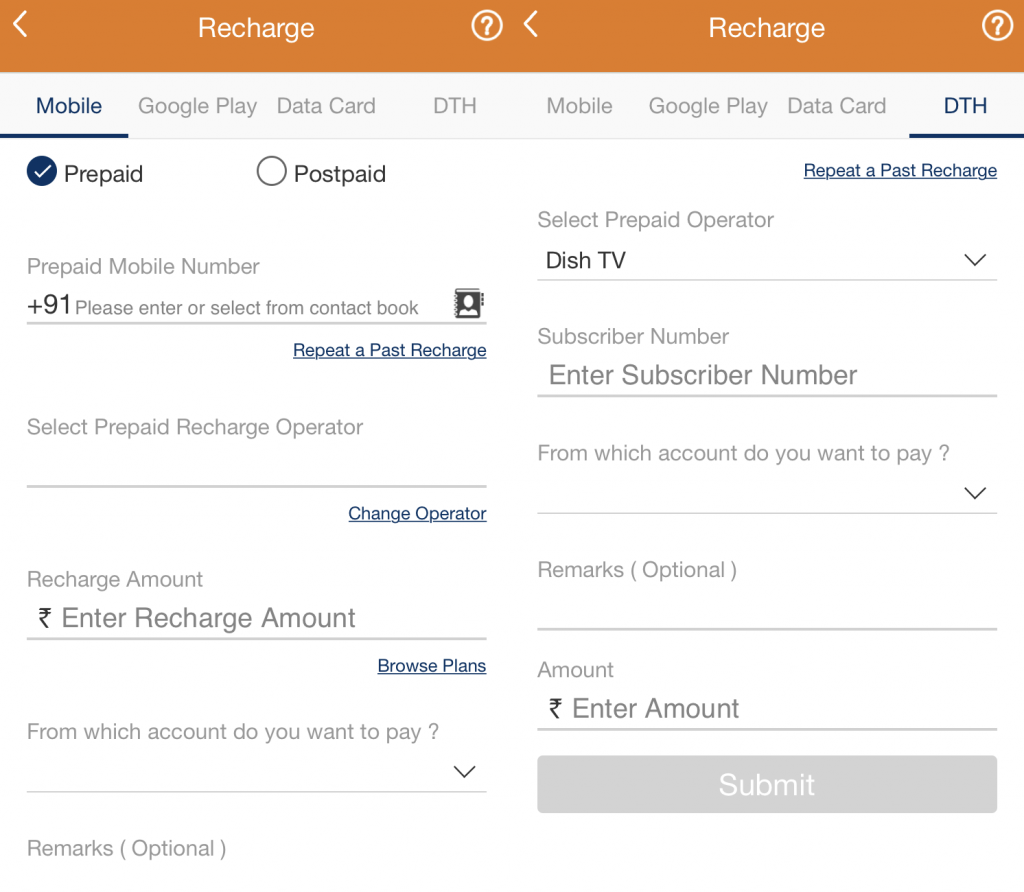Open the Browse Plans link

[x=432, y=665]
